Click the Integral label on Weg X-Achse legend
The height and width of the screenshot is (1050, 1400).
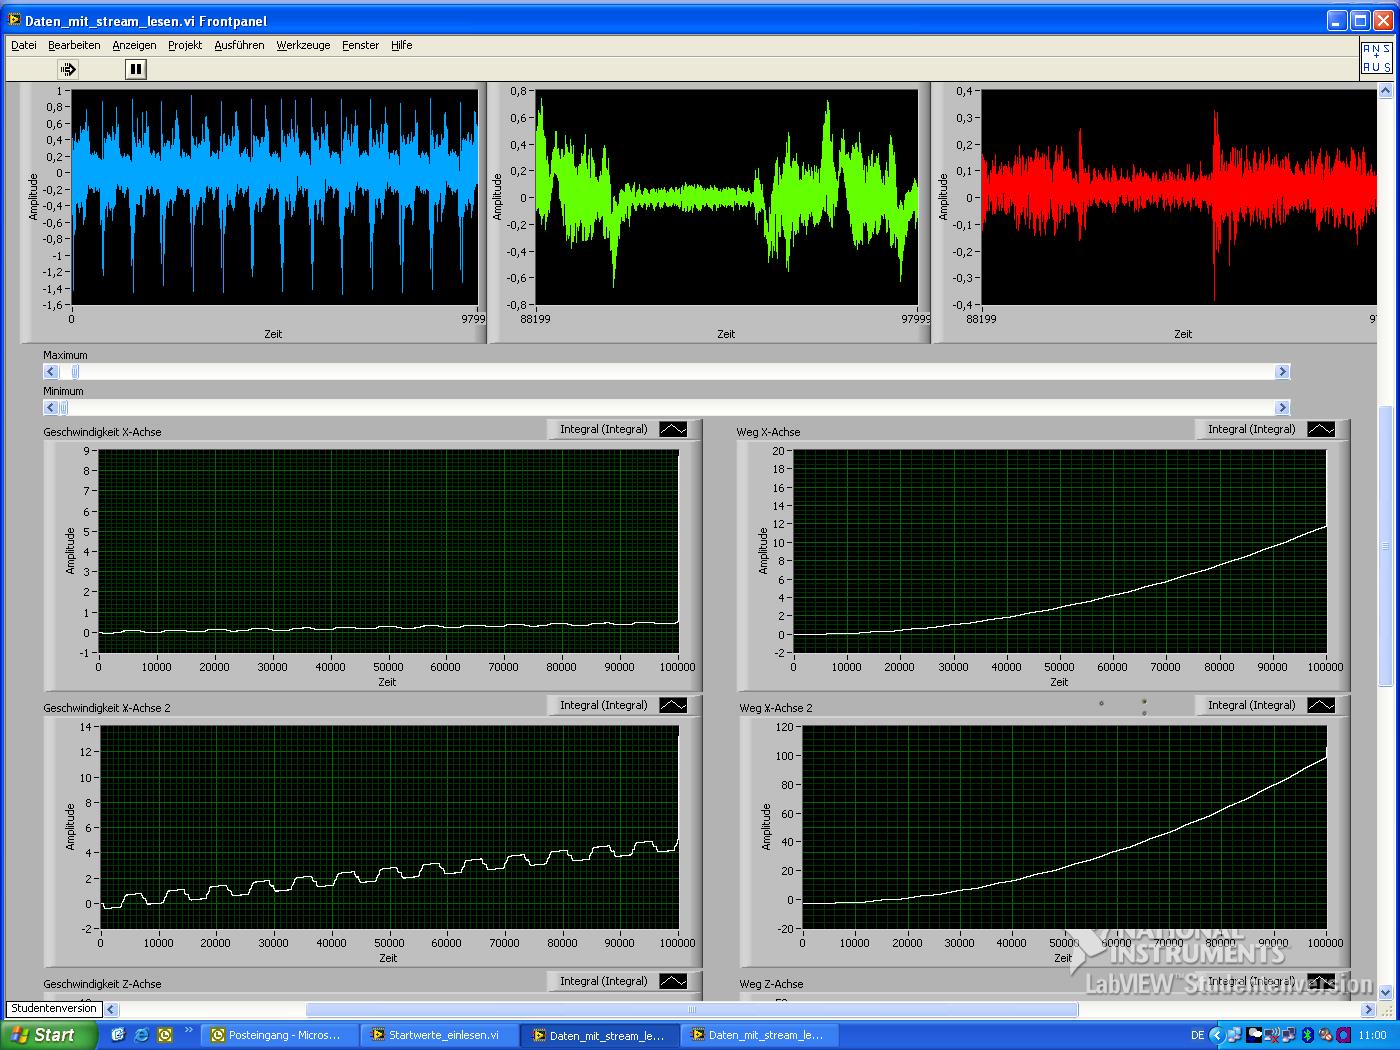tap(1251, 429)
